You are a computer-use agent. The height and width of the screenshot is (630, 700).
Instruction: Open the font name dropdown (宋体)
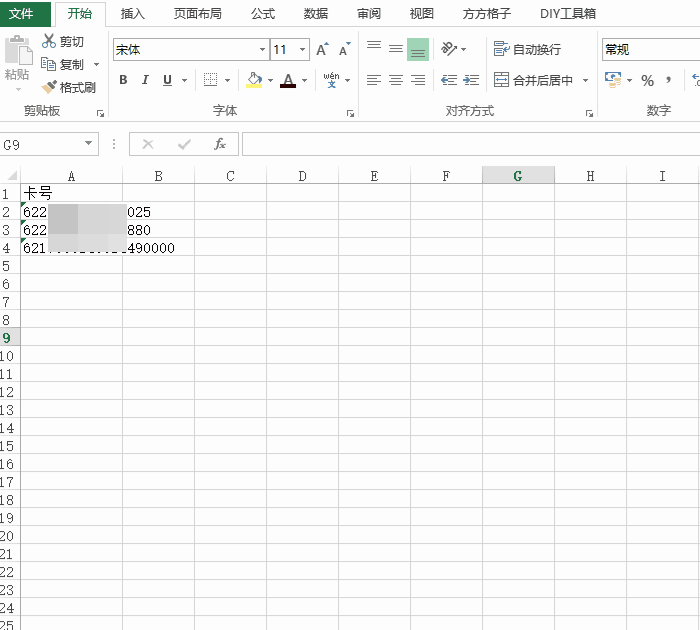pyautogui.click(x=262, y=50)
